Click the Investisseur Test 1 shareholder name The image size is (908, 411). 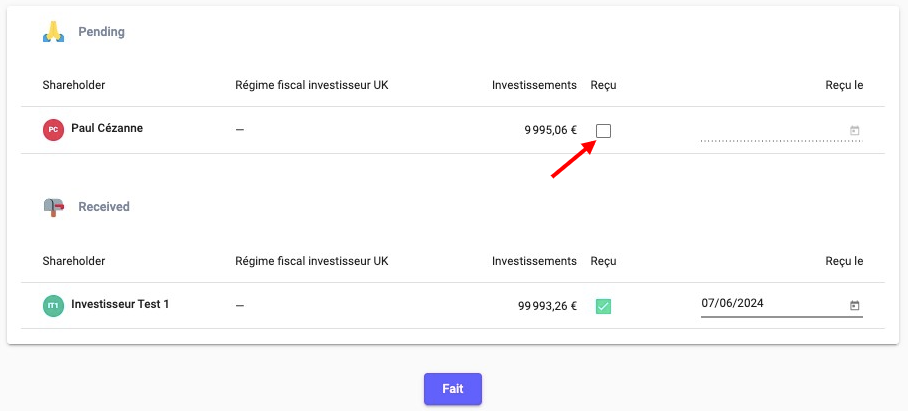click(120, 304)
